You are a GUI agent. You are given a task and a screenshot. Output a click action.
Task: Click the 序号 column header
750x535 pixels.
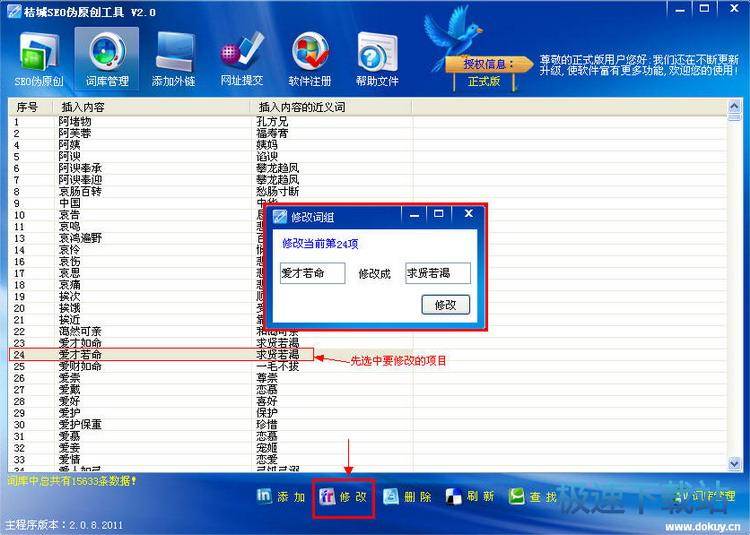pyautogui.click(x=30, y=107)
